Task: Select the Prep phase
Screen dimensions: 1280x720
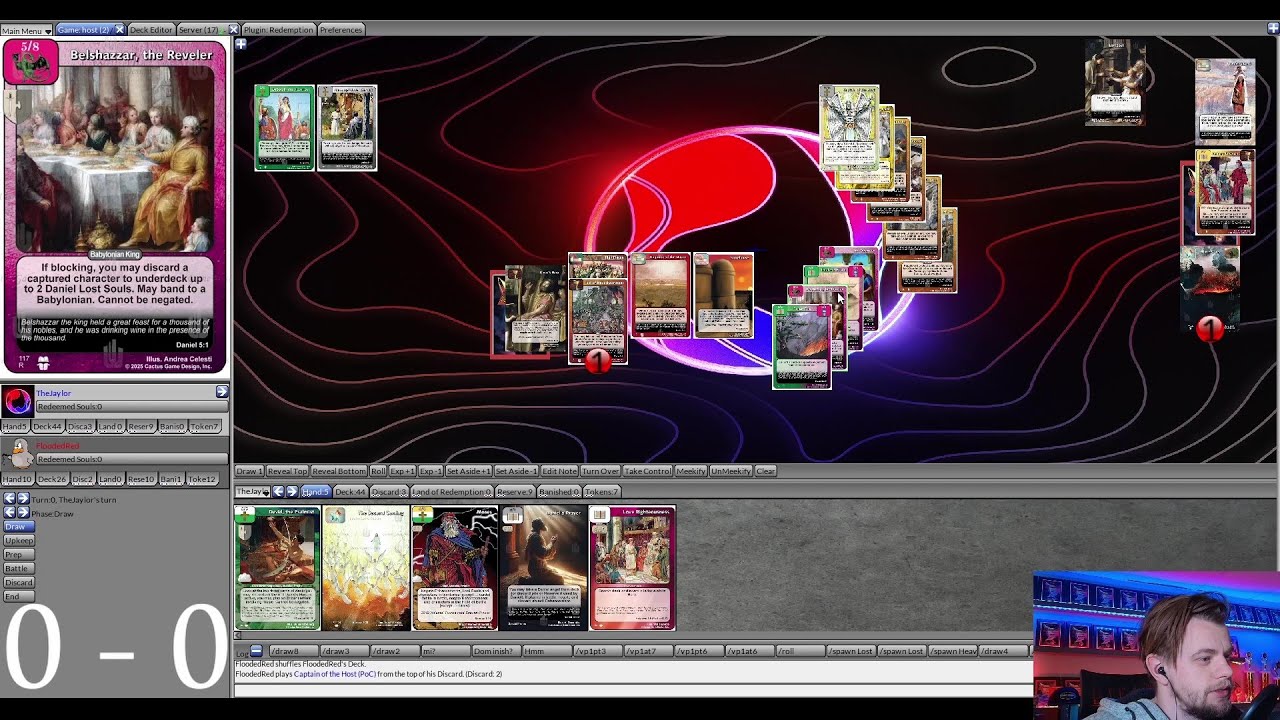Action: click(18, 554)
